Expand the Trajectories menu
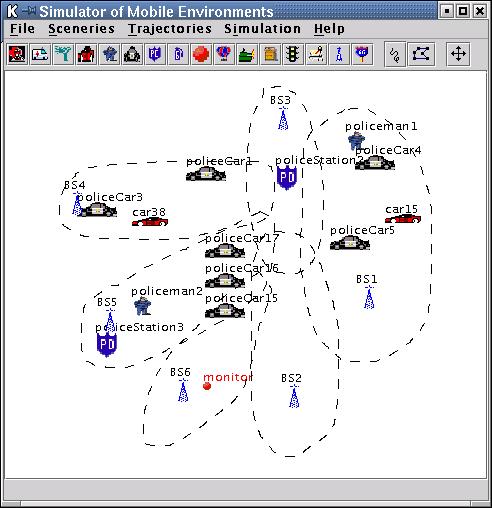492x508 pixels. (x=170, y=29)
